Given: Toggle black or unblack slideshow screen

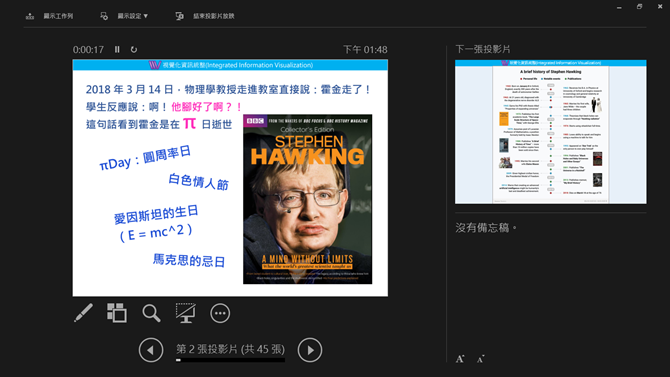Looking at the screenshot, I should tap(185, 313).
